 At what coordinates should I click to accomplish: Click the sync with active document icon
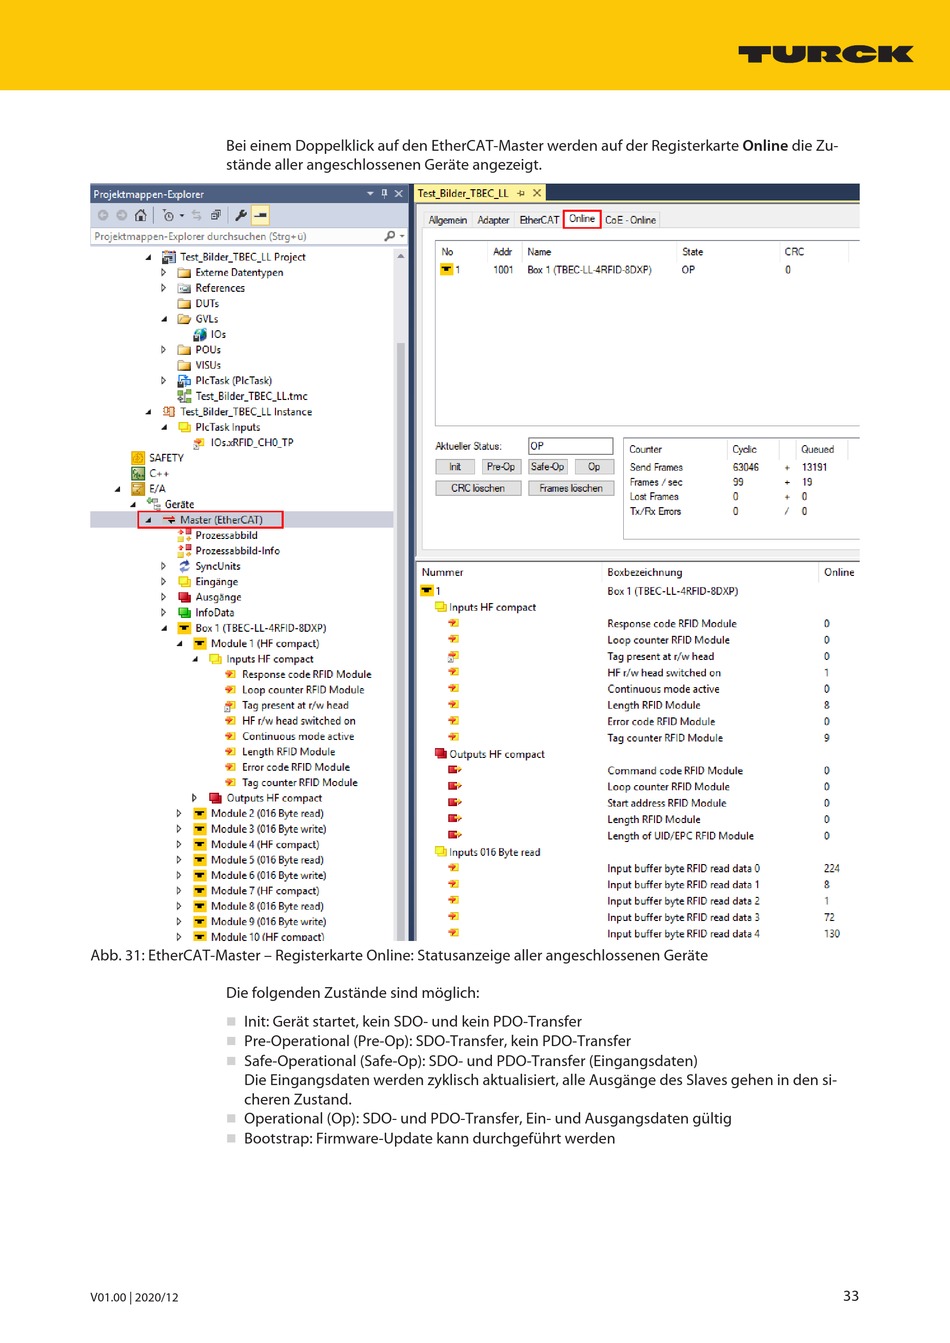tap(197, 215)
